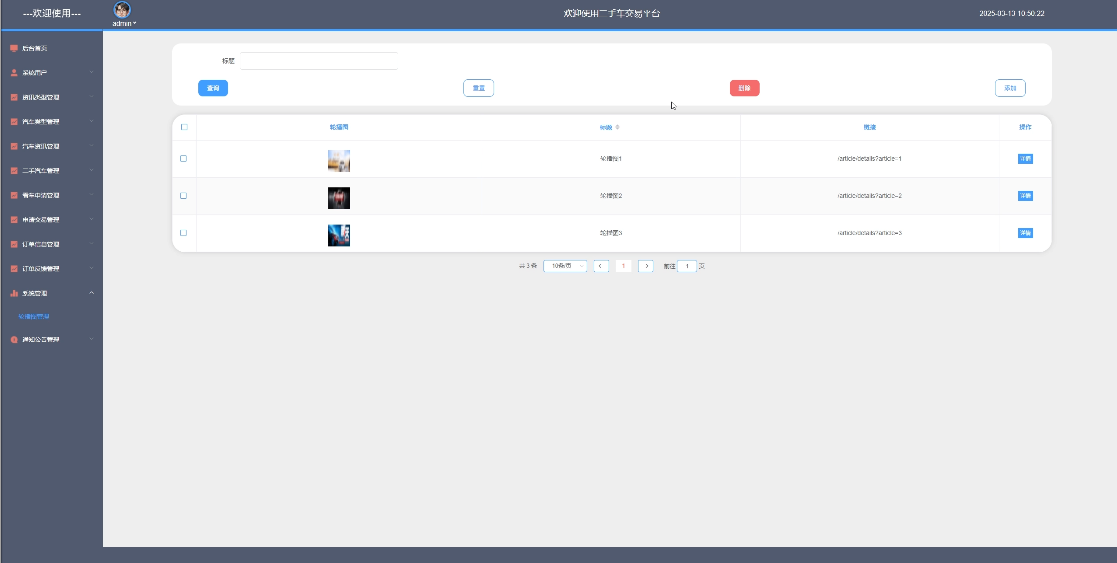Click the ---欢迎使用--- sidebar heading

click(x=52, y=14)
